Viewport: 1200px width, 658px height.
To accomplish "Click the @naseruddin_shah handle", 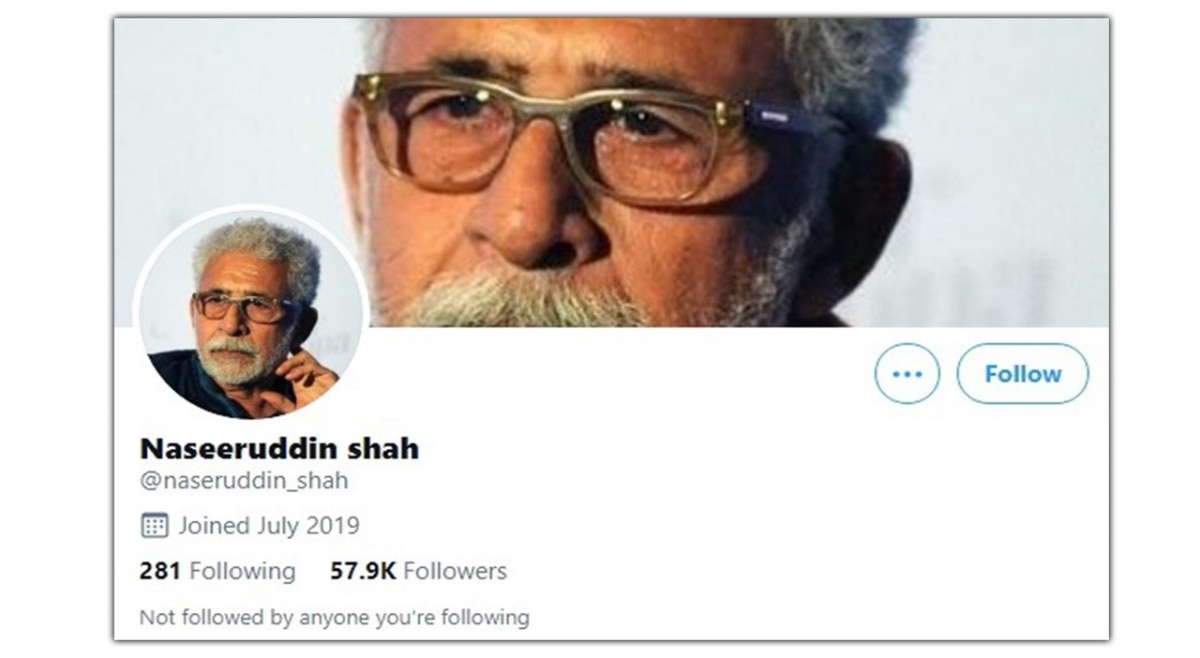I will (x=244, y=480).
